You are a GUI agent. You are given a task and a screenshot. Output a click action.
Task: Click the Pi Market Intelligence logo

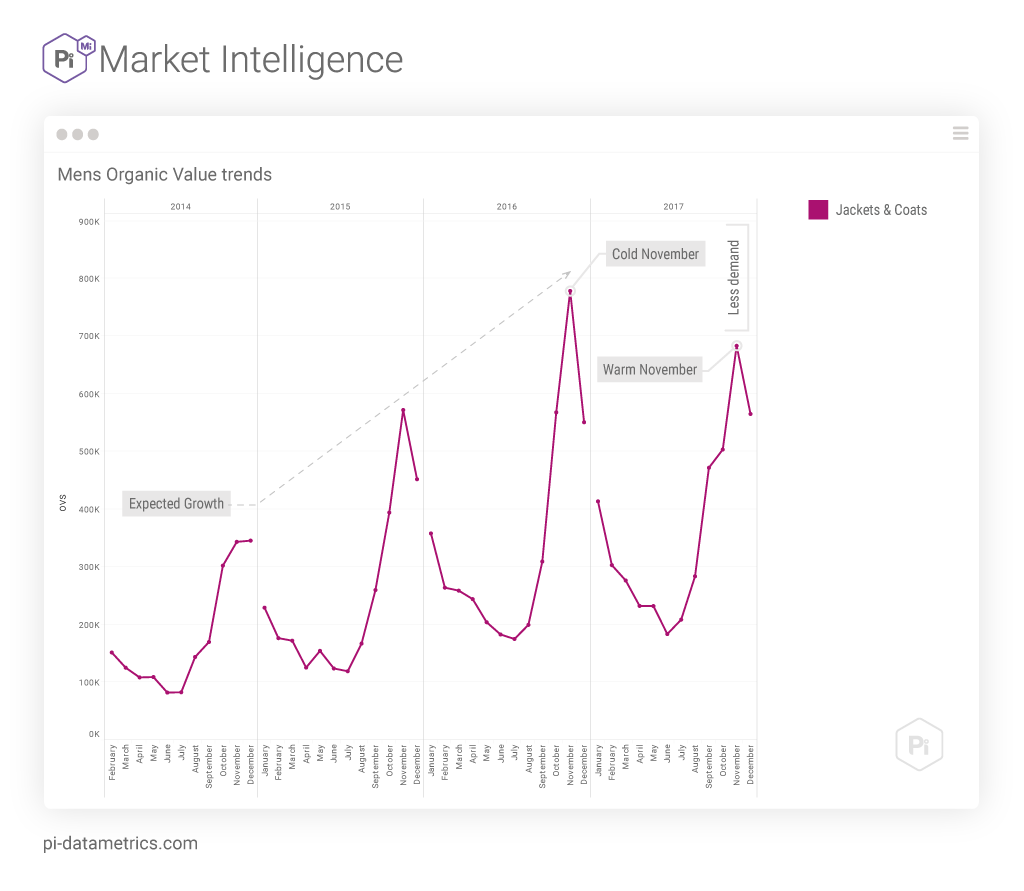pyautogui.click(x=68, y=59)
